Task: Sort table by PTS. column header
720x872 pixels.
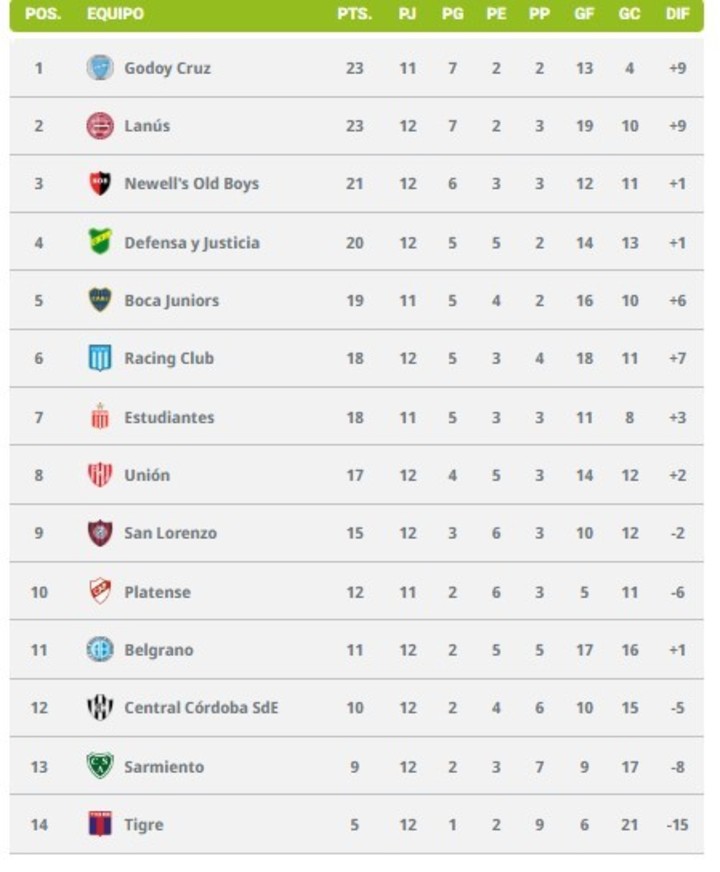Action: tap(354, 14)
